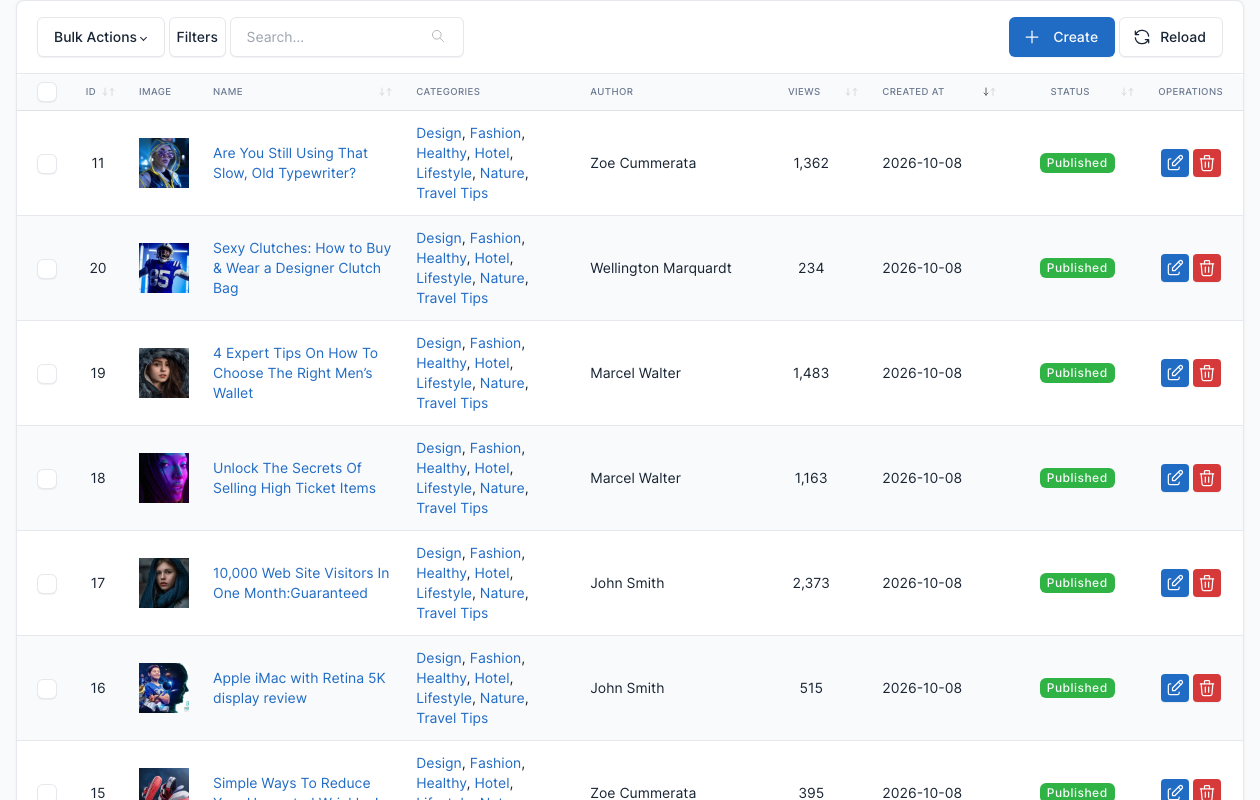Open '10,000 Web Site Visitors In One Month' post

(x=301, y=583)
